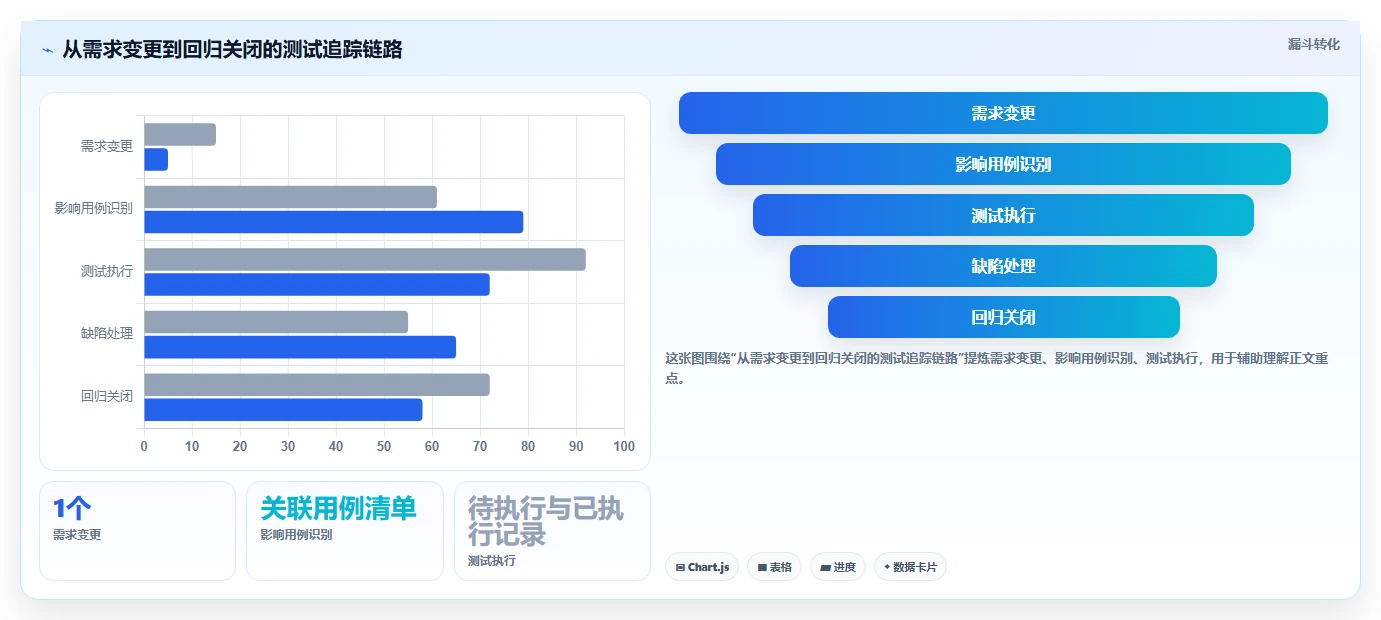Select the 回归关闭 funnel stage
The width and height of the screenshot is (1381, 620).
(1003, 317)
